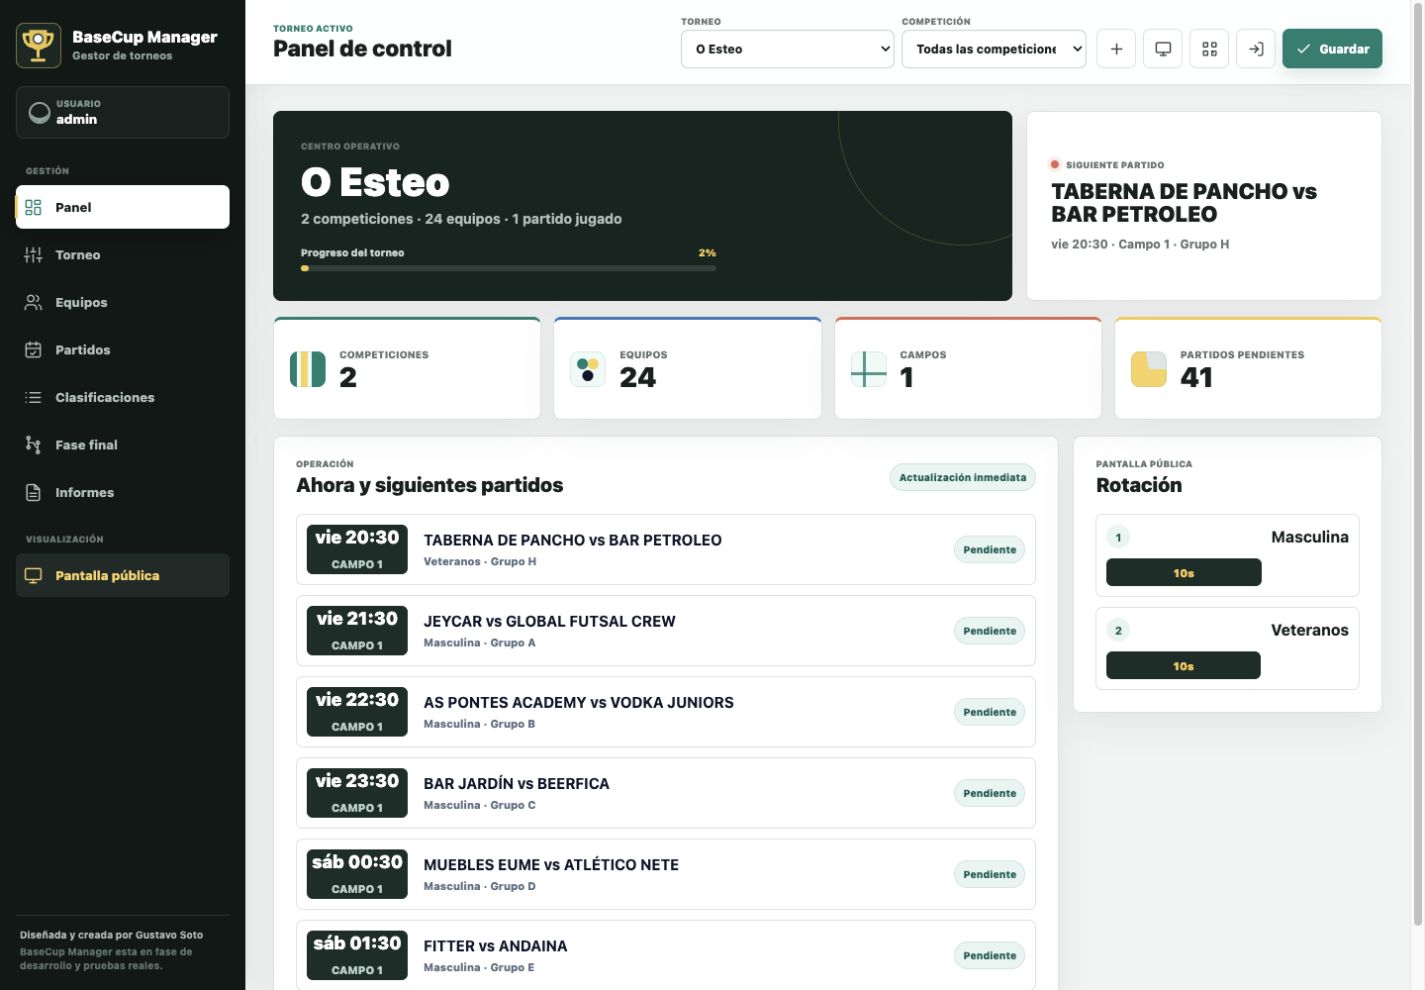Click the sliders icon next to Torneo

(x=33, y=255)
